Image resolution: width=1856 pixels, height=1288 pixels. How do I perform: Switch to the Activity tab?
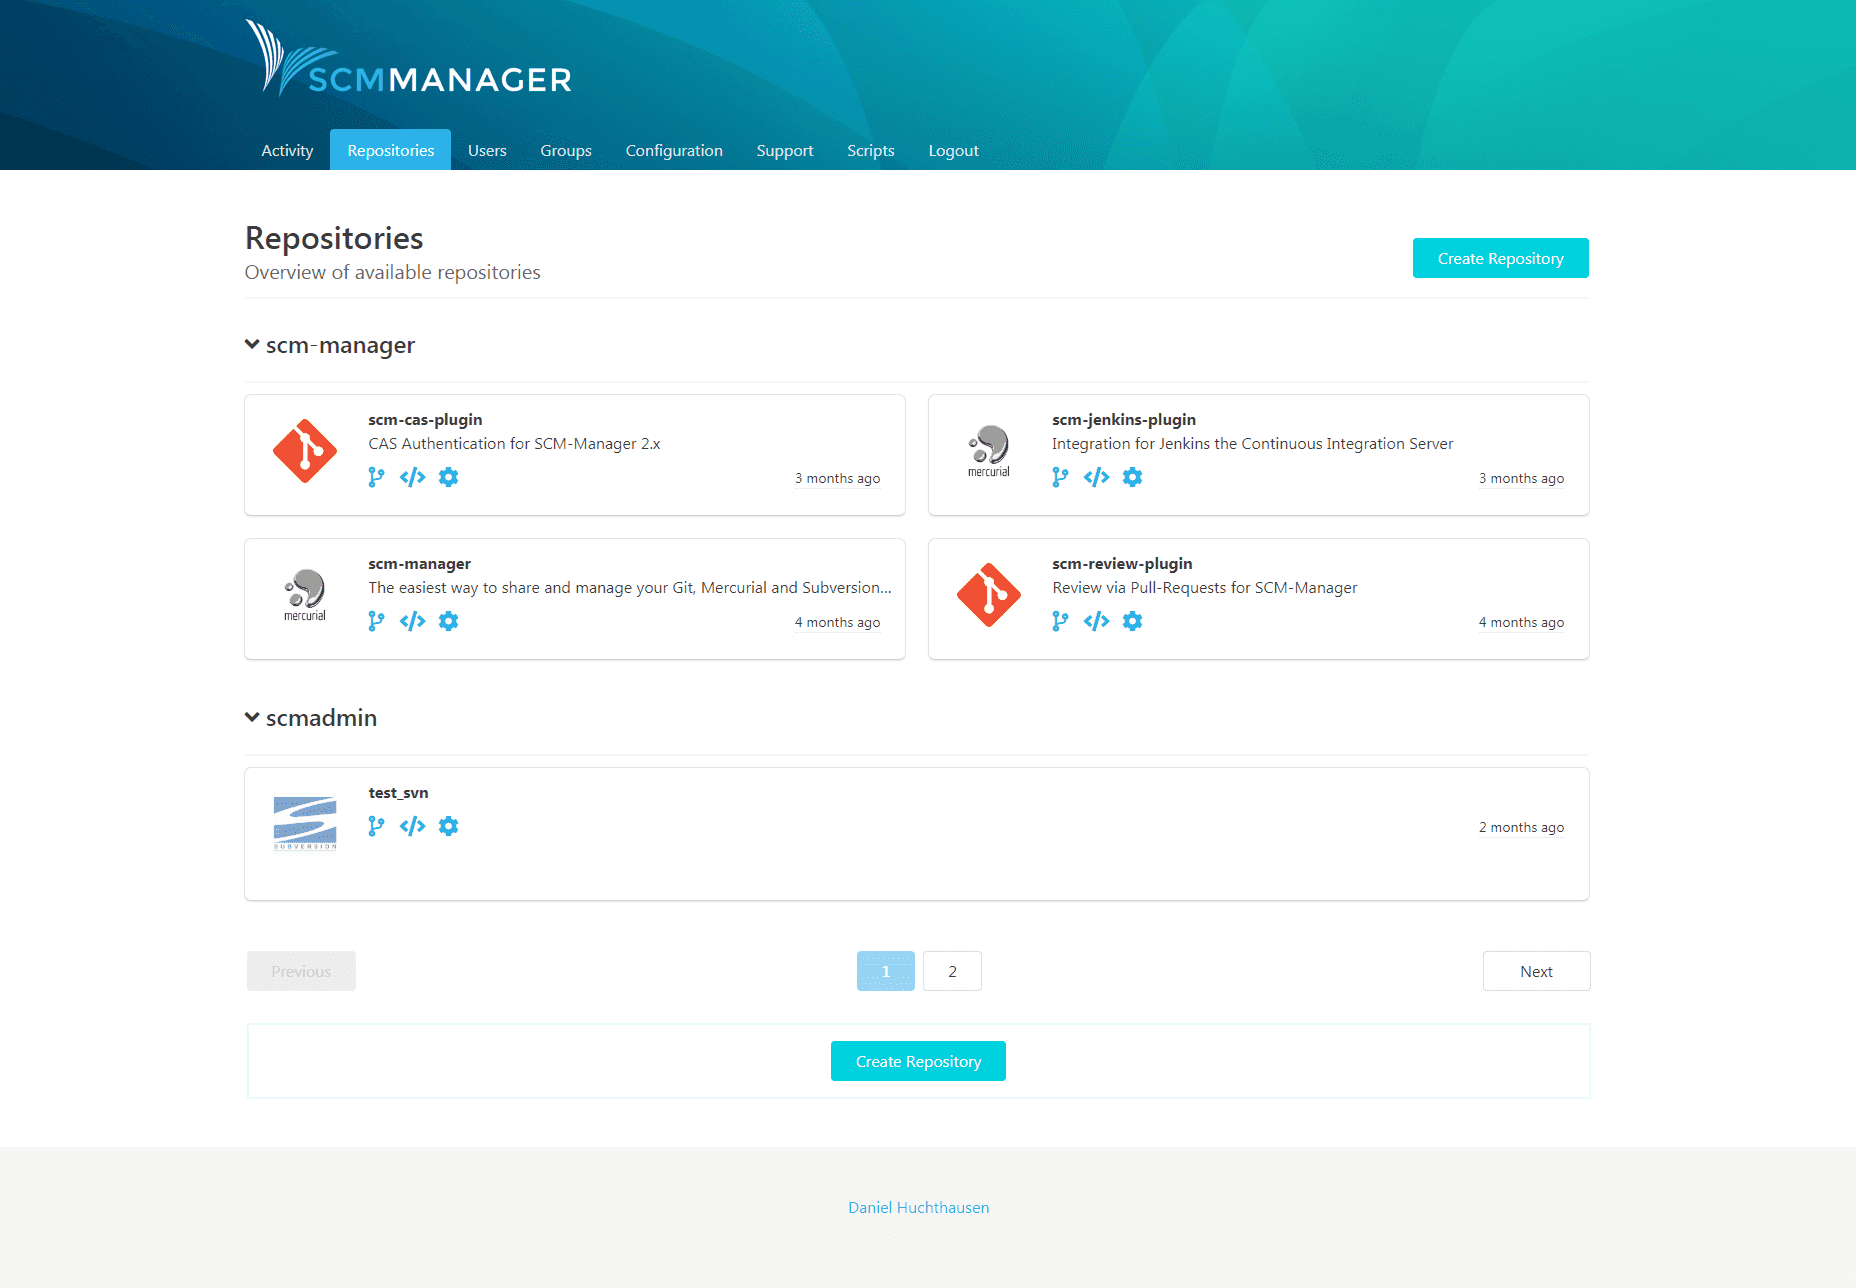point(286,150)
